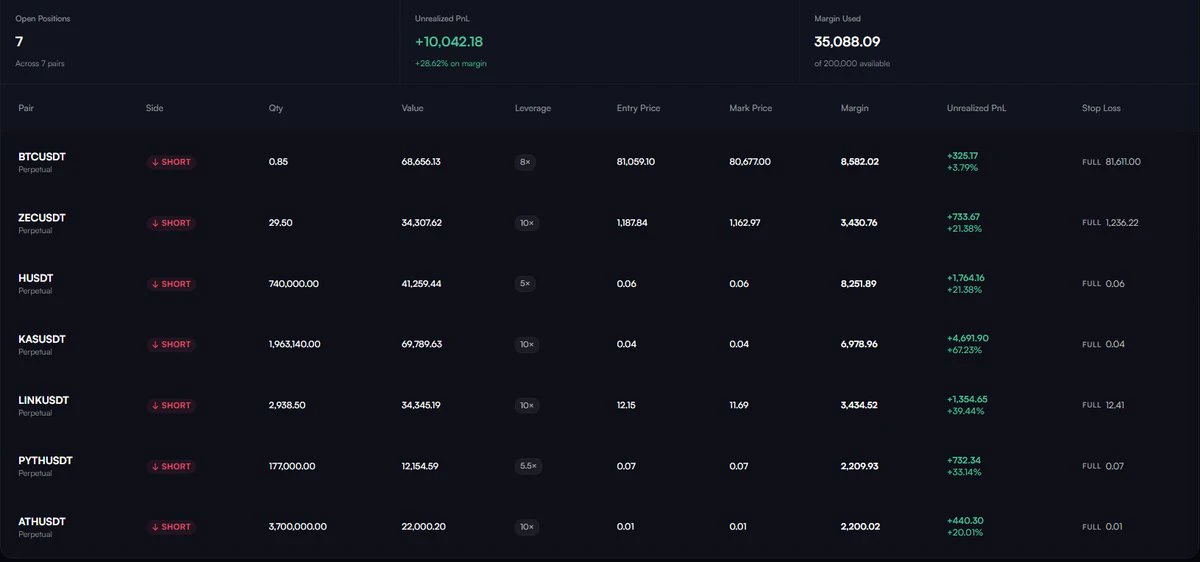Sort by the Value column header
This screenshot has height=562, width=1200.
[x=412, y=108]
